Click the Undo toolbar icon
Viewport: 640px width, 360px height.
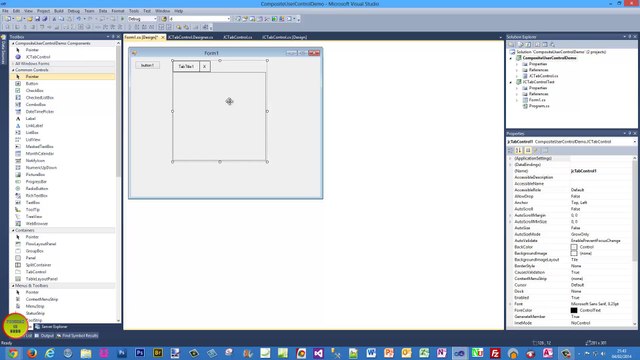click(x=79, y=19)
